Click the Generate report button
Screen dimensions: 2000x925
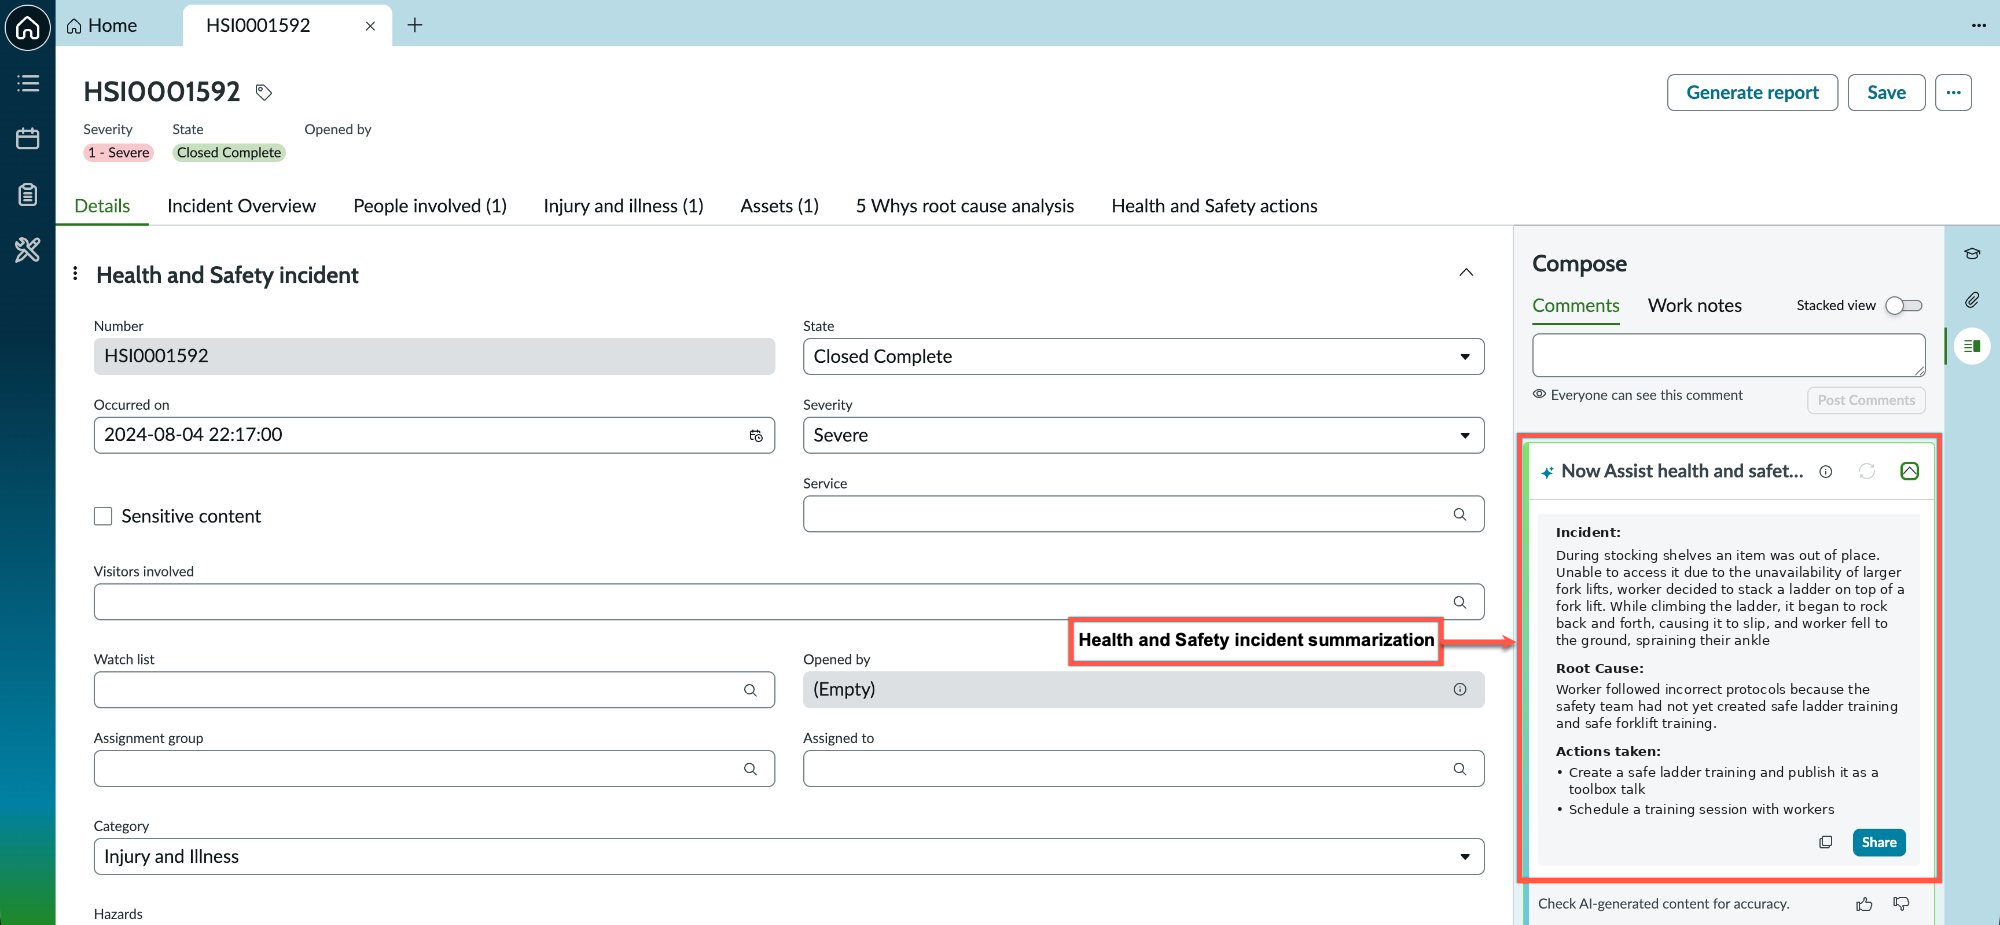(1752, 93)
